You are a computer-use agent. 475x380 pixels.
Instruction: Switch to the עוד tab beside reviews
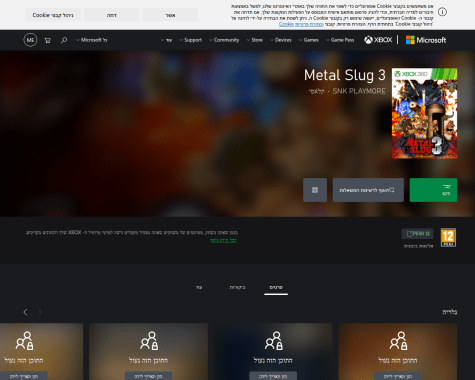199,287
